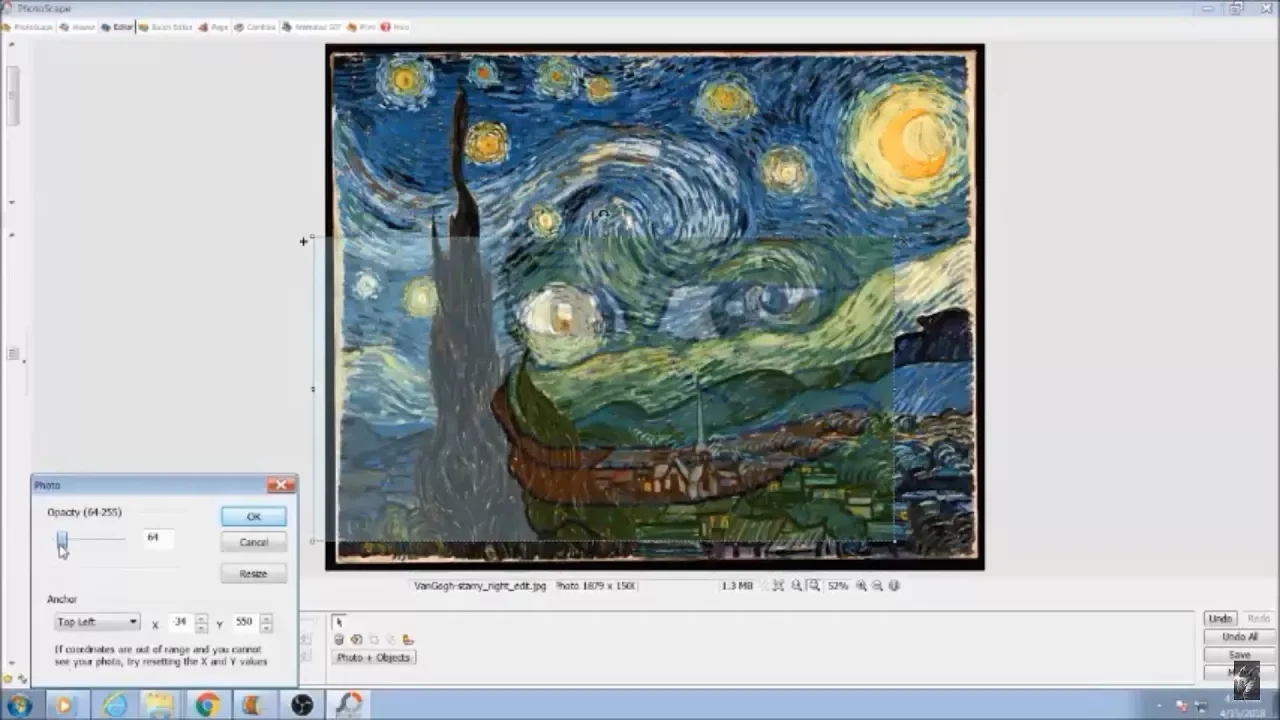The image size is (1280, 720).
Task: Click the overlaid photo on the painting
Action: point(603,390)
